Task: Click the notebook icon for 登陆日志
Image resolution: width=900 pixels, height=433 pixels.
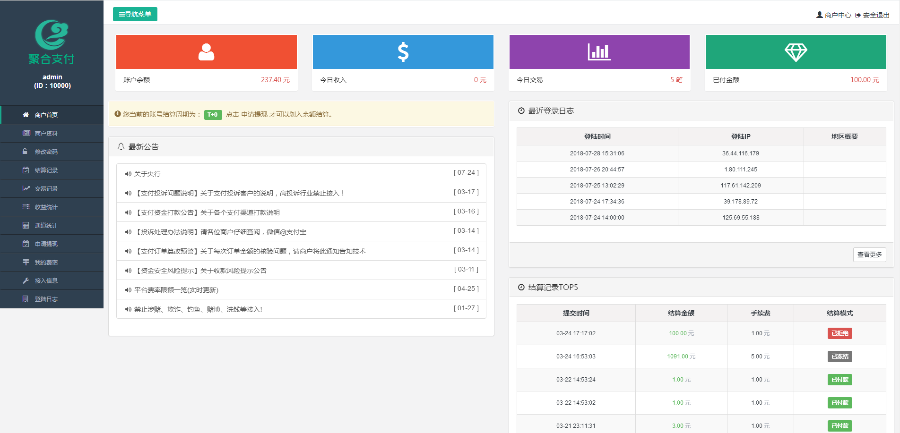Action: (x=25, y=299)
